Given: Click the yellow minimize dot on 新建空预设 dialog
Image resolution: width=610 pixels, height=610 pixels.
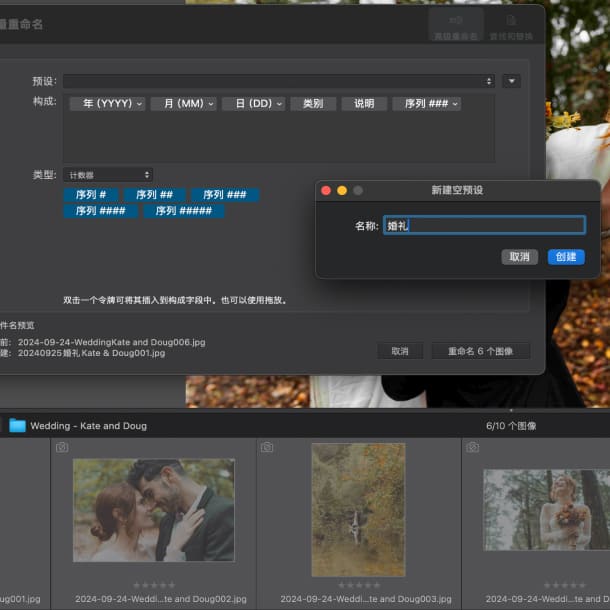Looking at the screenshot, I should (x=342, y=190).
